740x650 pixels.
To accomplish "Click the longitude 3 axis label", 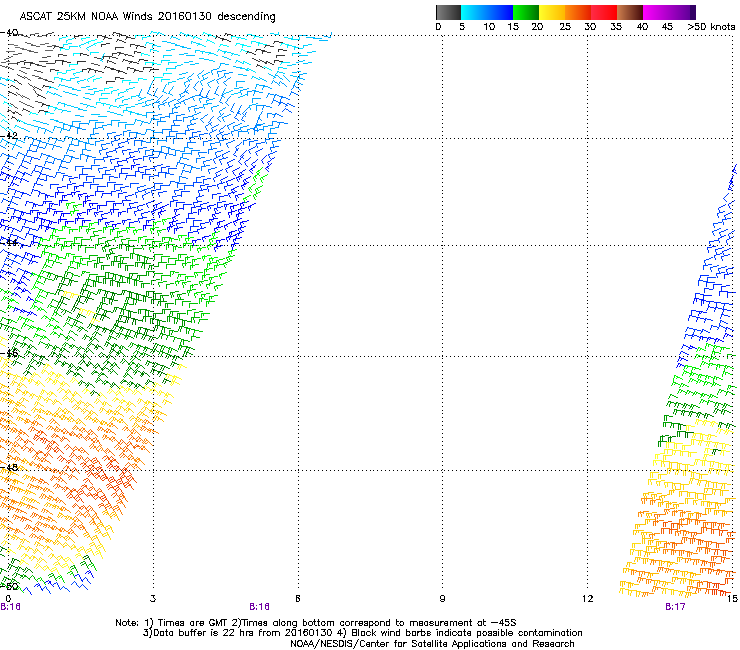I will tap(153, 599).
